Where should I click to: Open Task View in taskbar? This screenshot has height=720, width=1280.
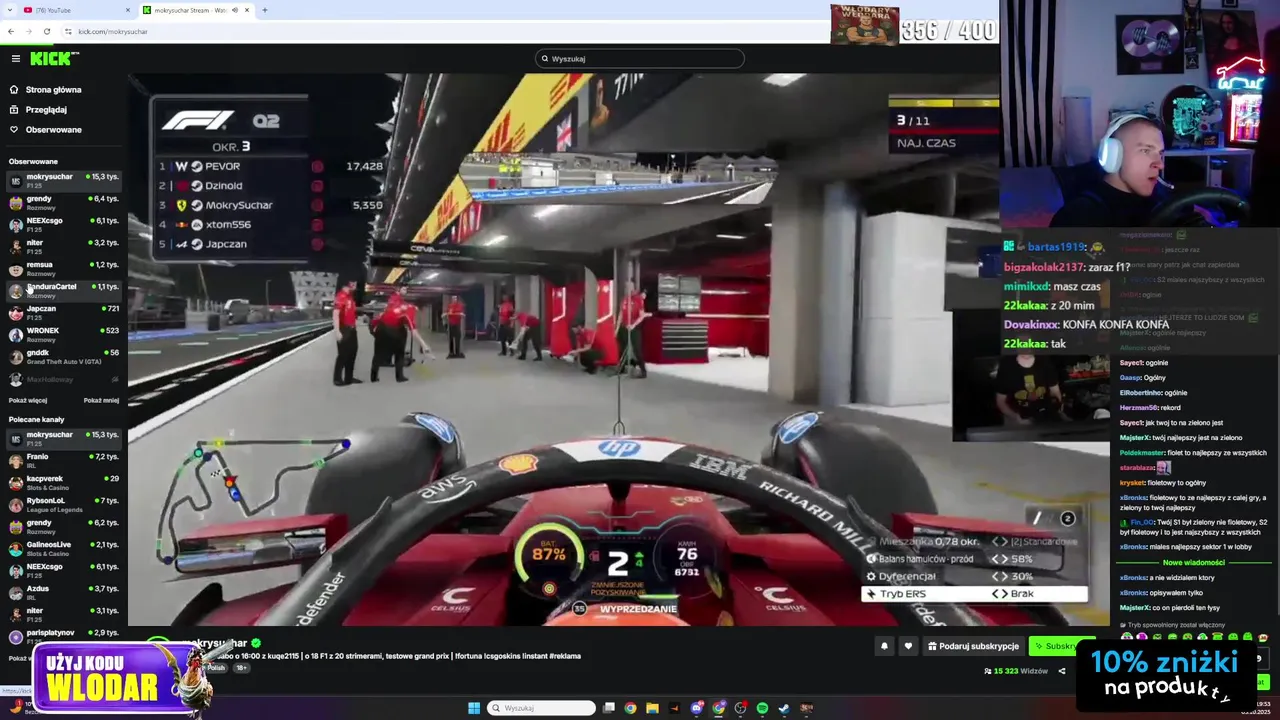[x=608, y=708]
